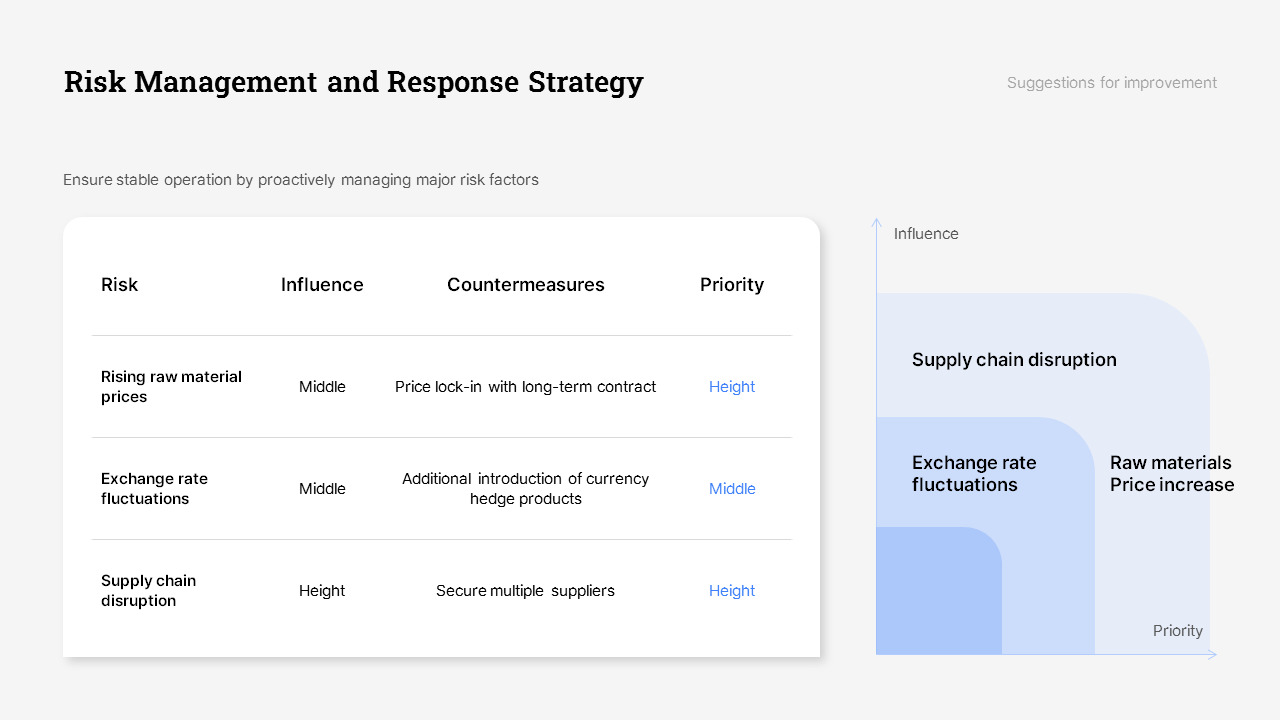Select the Supply chain disruption table row

(x=148, y=590)
